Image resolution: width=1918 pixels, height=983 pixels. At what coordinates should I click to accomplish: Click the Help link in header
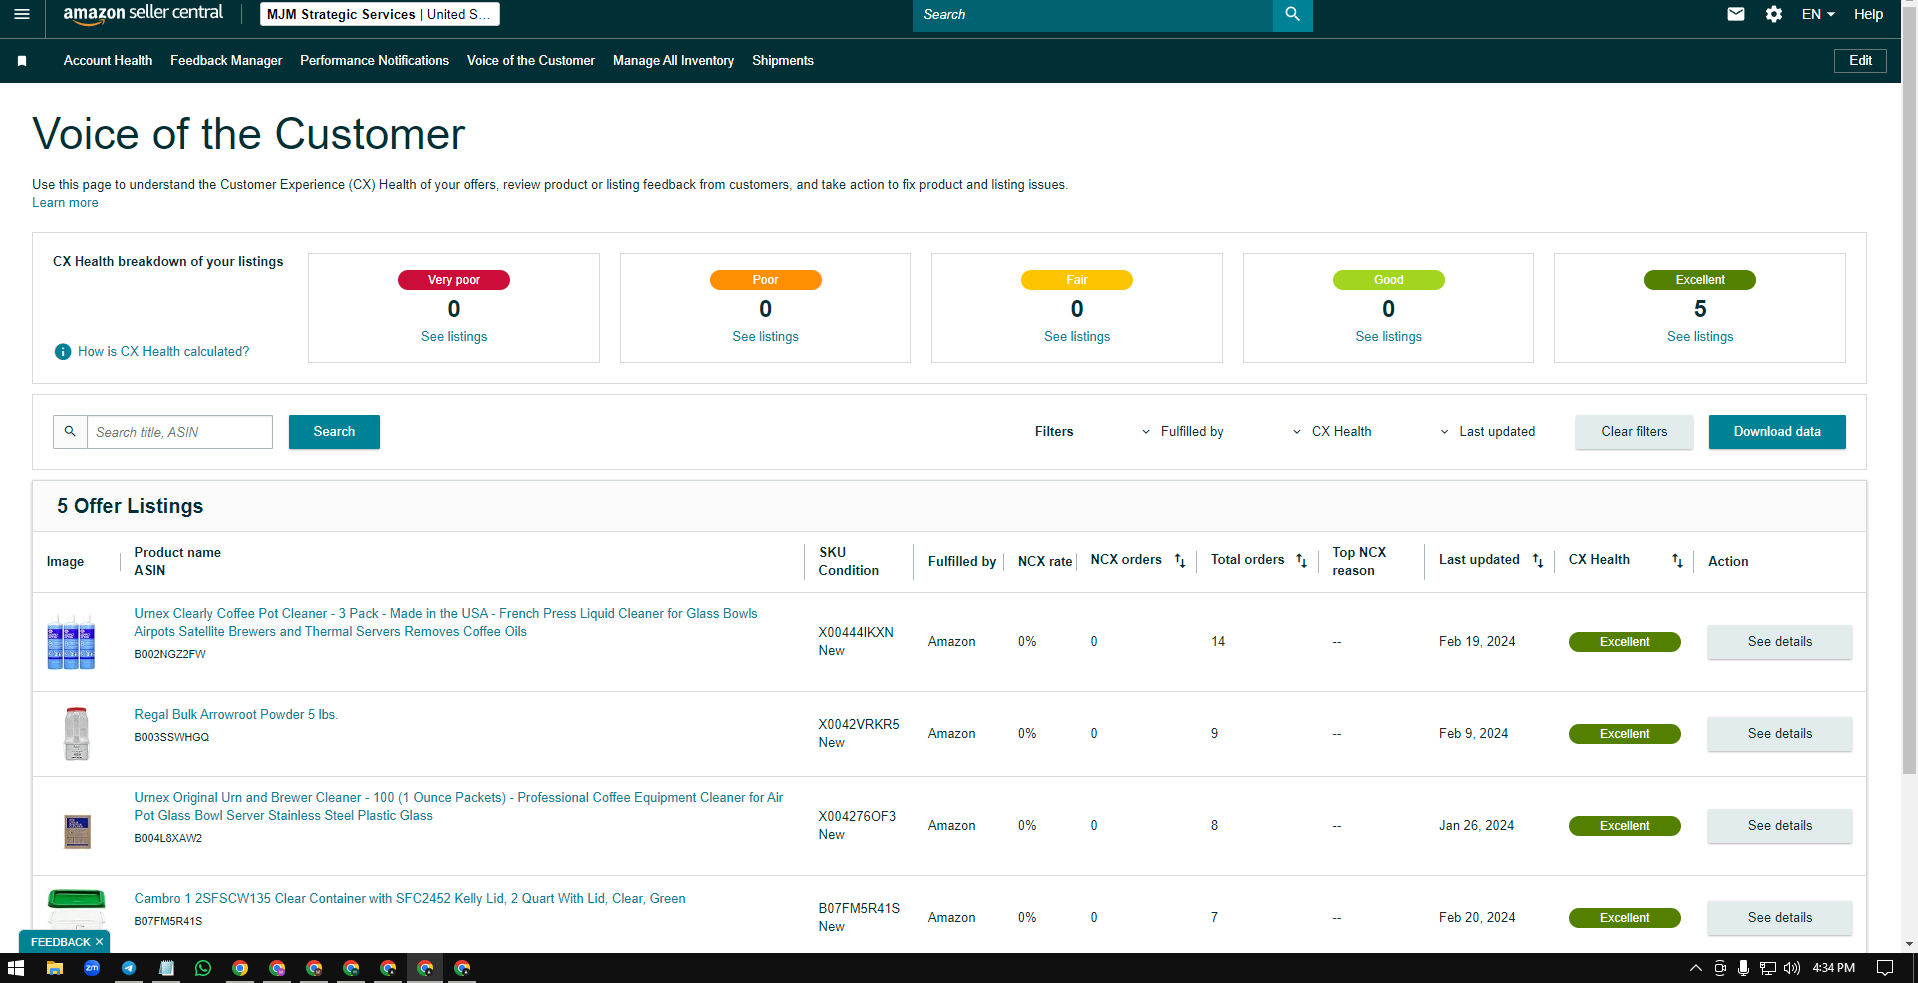[1868, 14]
